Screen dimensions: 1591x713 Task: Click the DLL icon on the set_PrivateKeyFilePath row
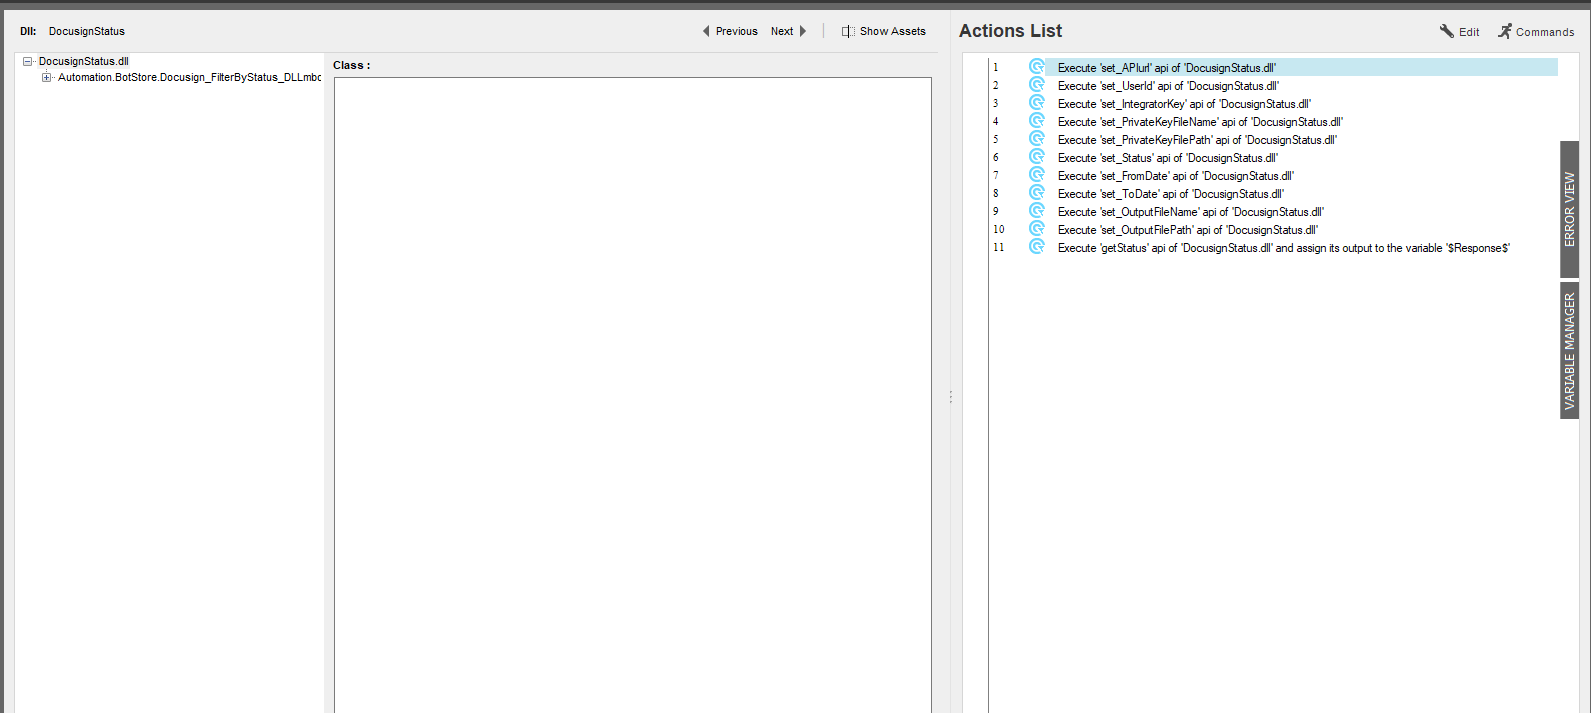pyautogui.click(x=1037, y=139)
